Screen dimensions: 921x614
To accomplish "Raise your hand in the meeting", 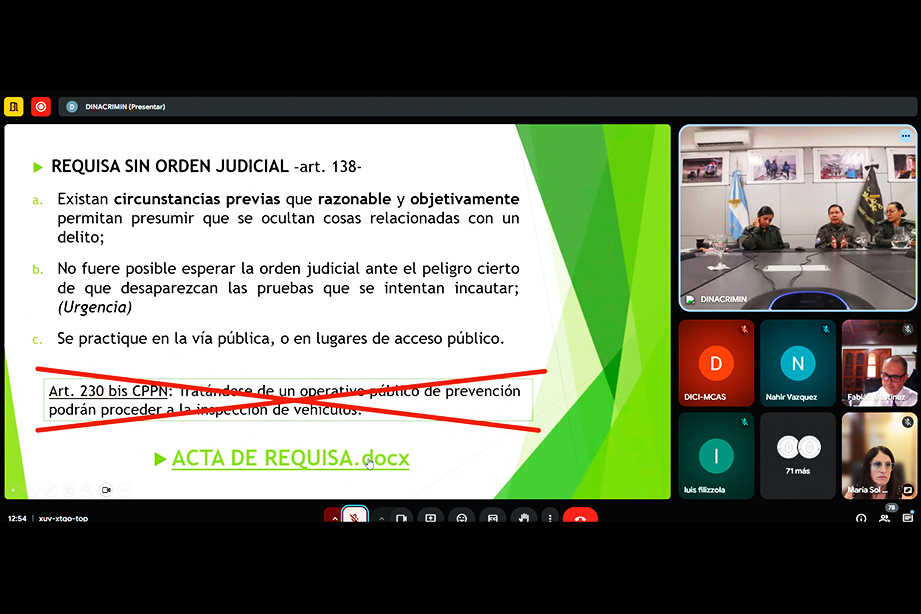I will [x=522, y=518].
